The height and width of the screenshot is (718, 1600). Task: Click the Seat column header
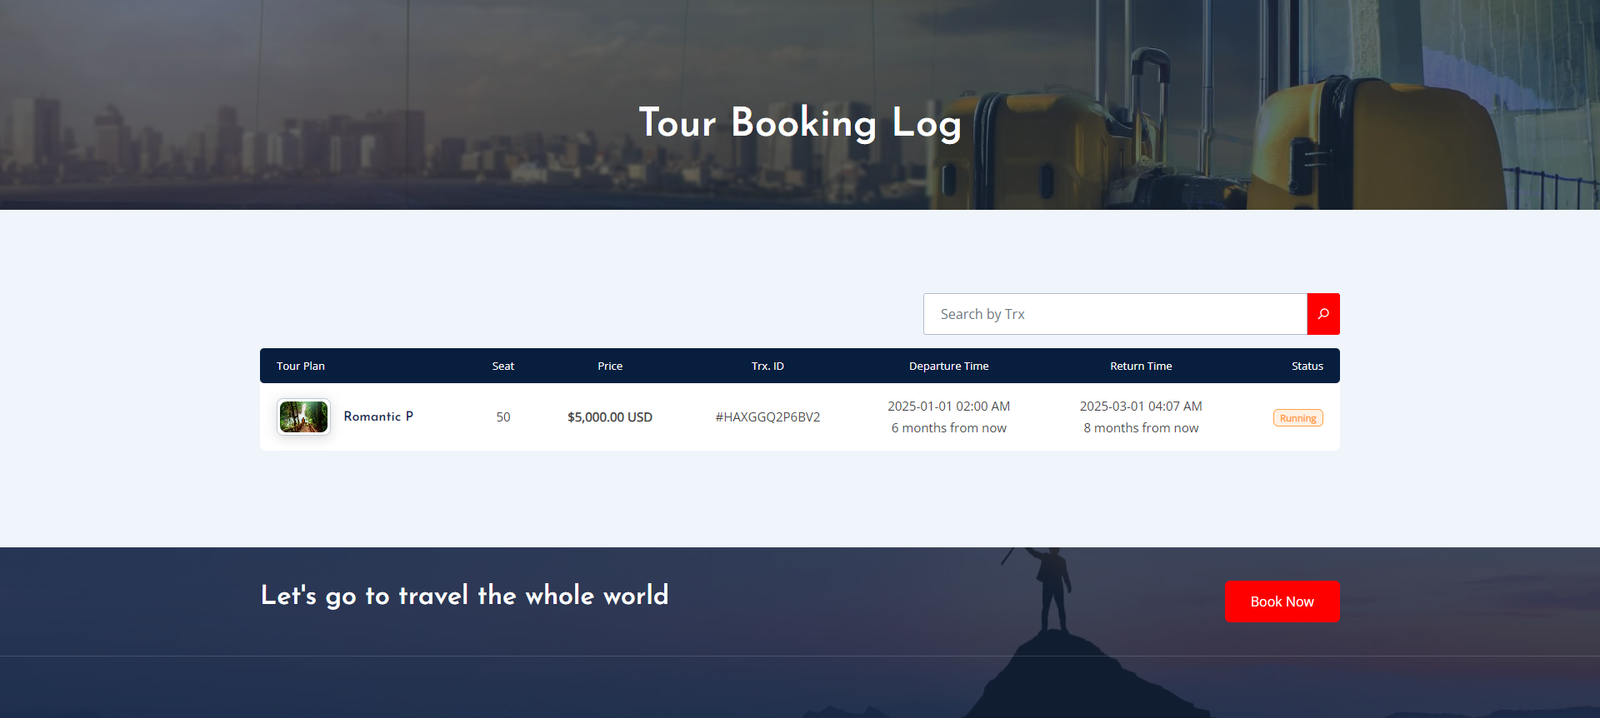(503, 366)
